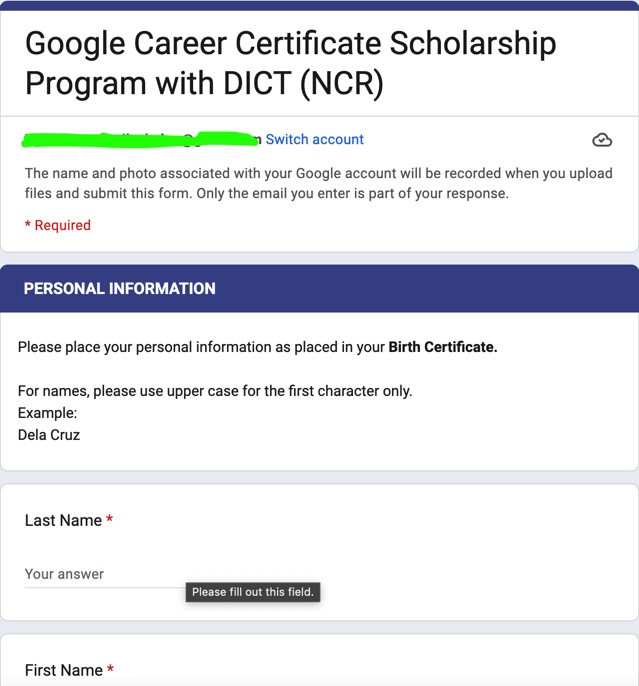Viewport: 639px width, 686px height.
Task: Click the 'Dela Cruz' example name
Action: [49, 435]
